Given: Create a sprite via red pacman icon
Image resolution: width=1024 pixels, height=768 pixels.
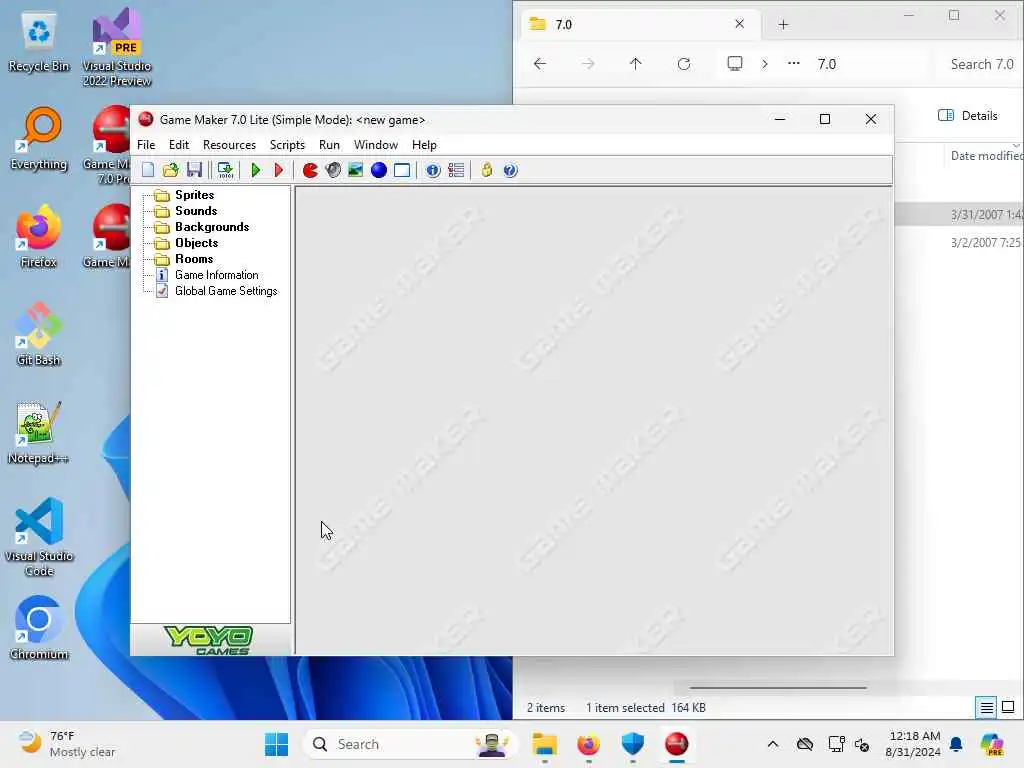Looking at the screenshot, I should [310, 170].
